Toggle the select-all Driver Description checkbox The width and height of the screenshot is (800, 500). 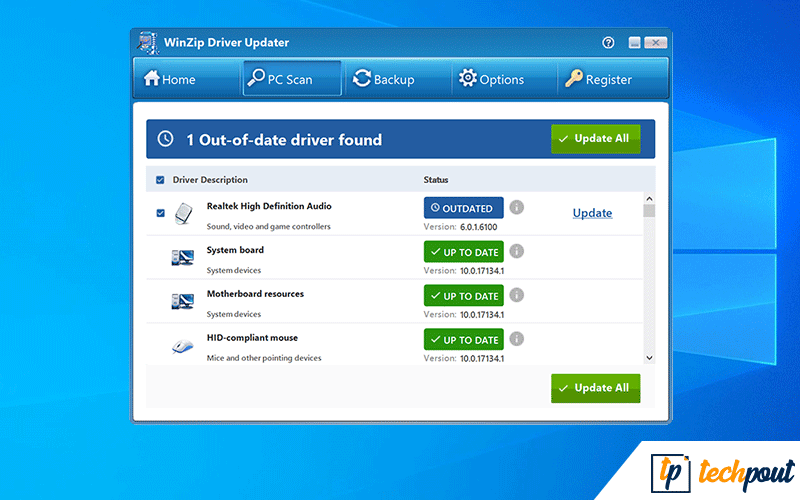[160, 180]
